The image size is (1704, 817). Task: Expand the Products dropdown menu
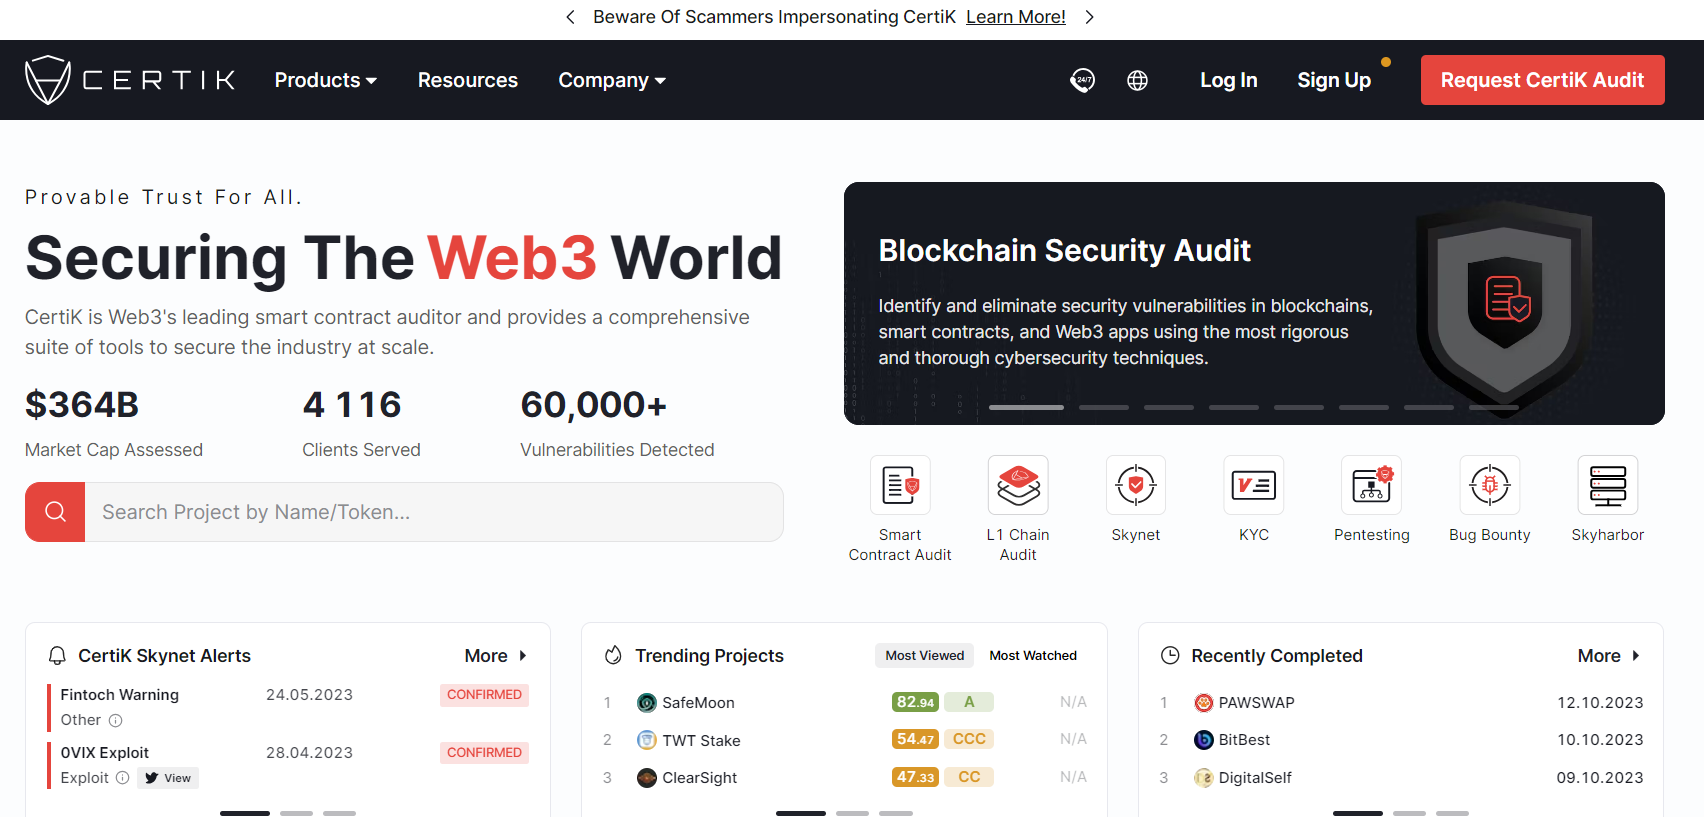click(x=326, y=80)
